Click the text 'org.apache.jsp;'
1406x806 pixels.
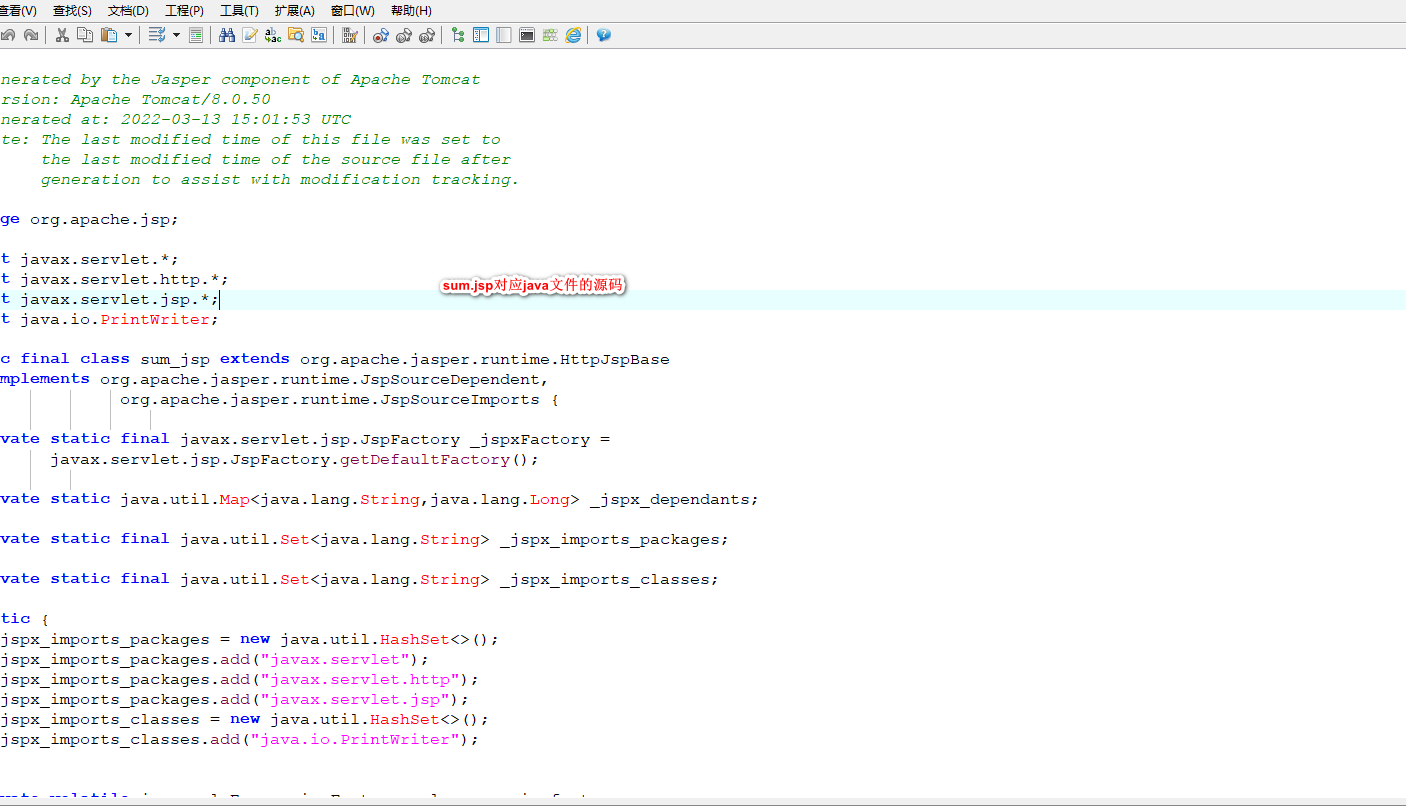tap(105, 220)
